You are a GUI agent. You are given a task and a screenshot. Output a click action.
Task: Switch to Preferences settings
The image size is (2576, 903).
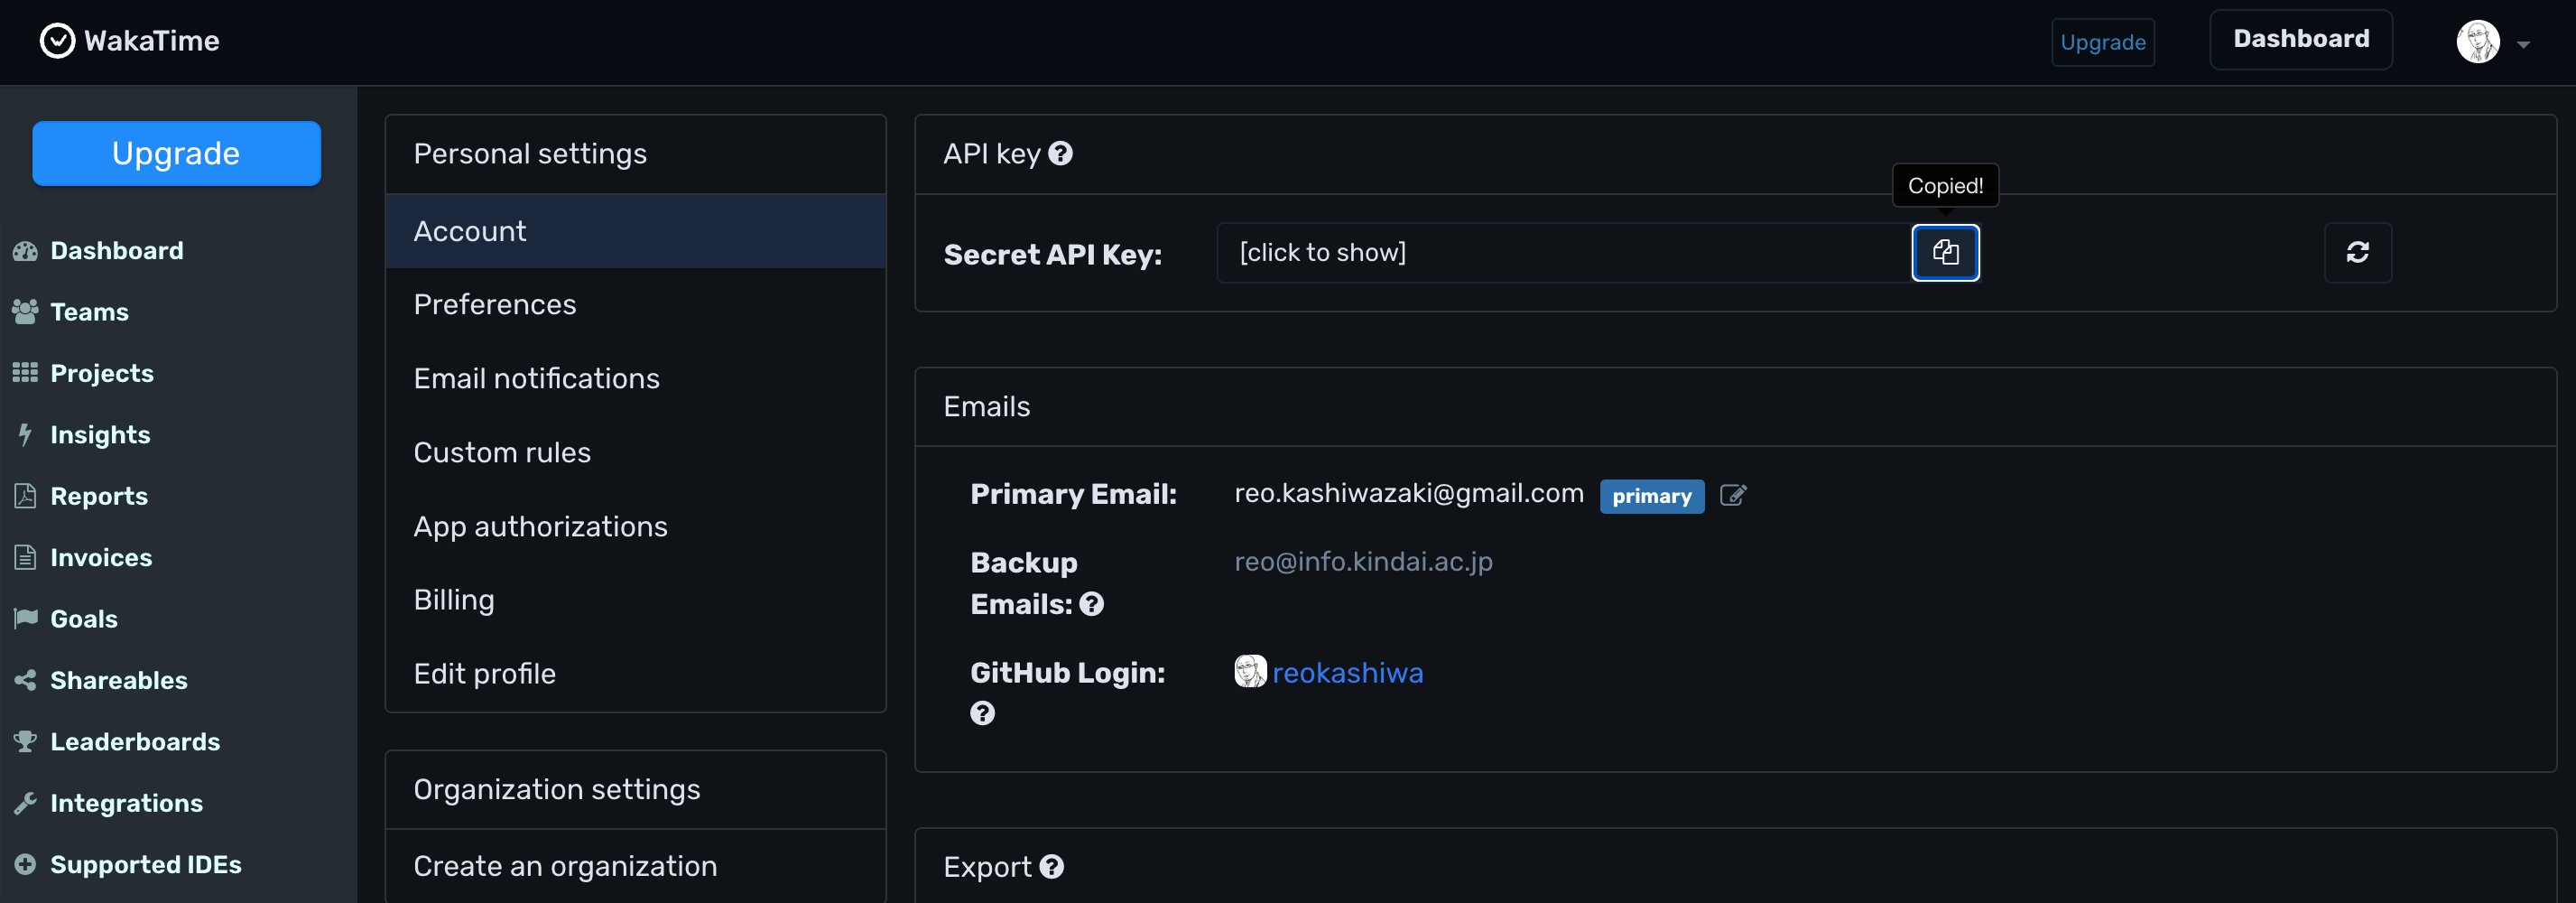[494, 304]
